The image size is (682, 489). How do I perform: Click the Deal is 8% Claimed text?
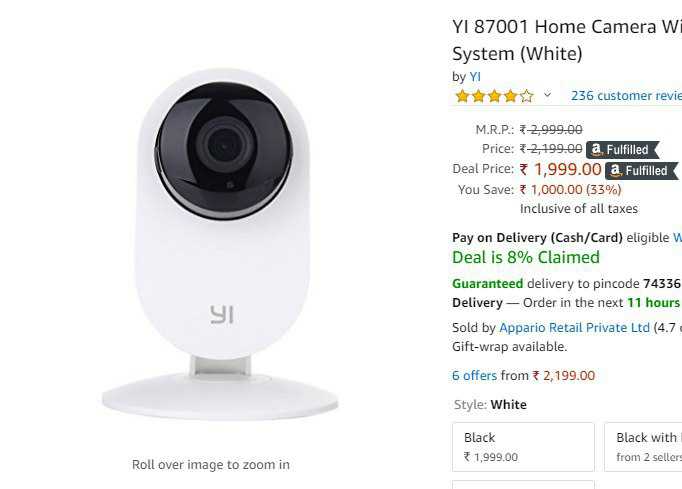click(x=526, y=257)
